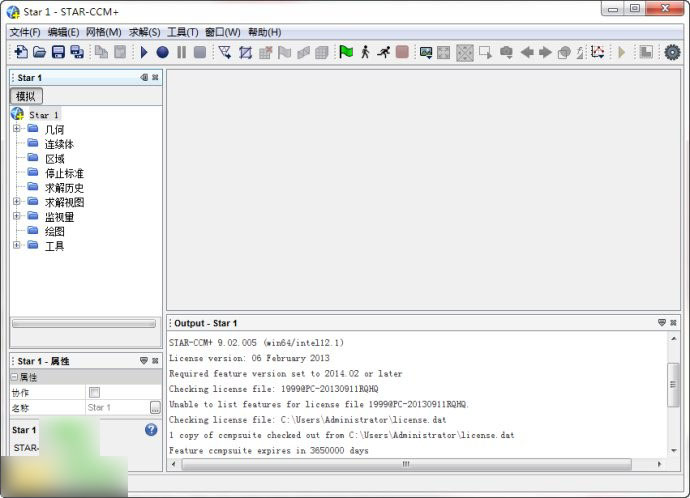Click the grey volume mesh cube icon
The height and width of the screenshot is (498, 690).
click(x=322, y=52)
